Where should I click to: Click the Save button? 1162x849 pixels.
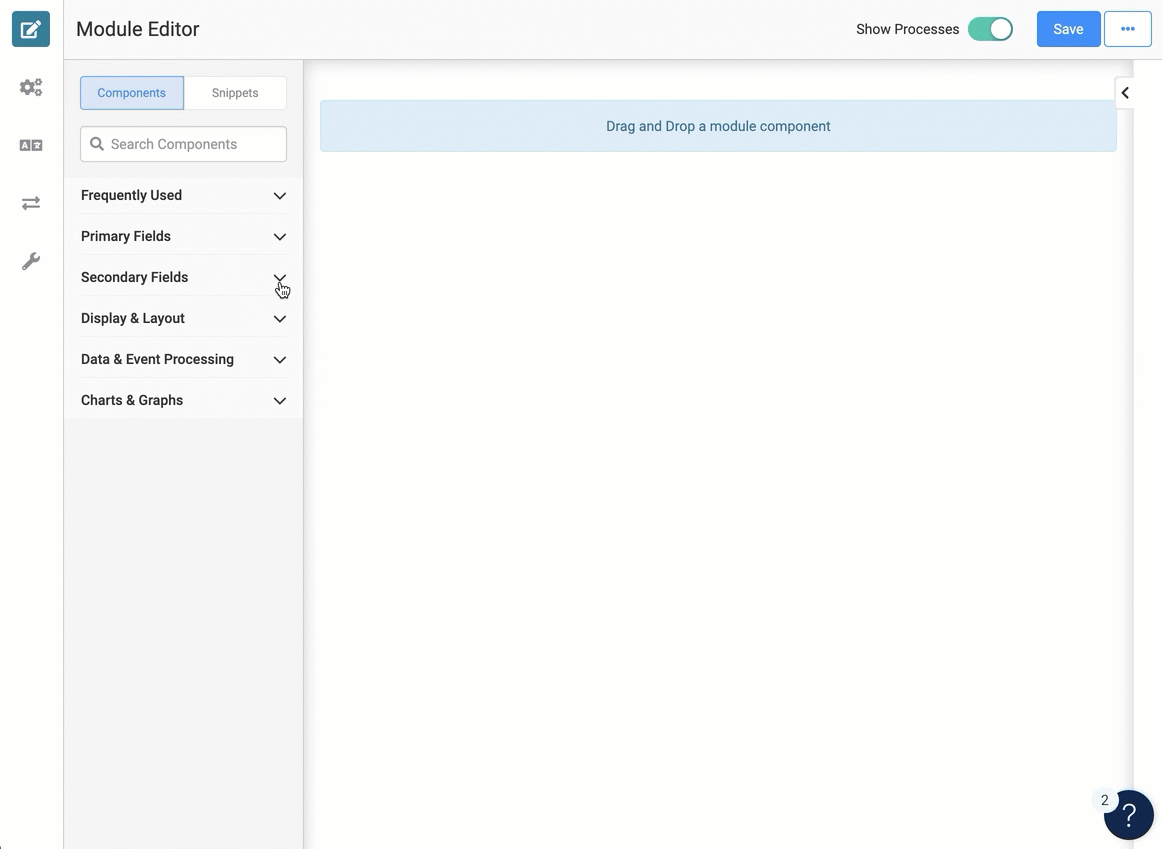click(x=1068, y=29)
